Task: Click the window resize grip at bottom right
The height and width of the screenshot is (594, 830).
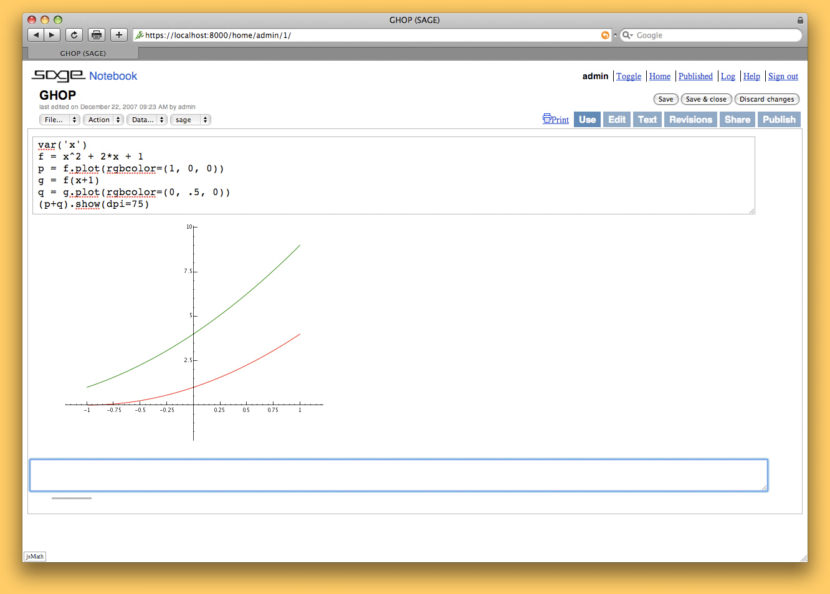Action: point(804,558)
